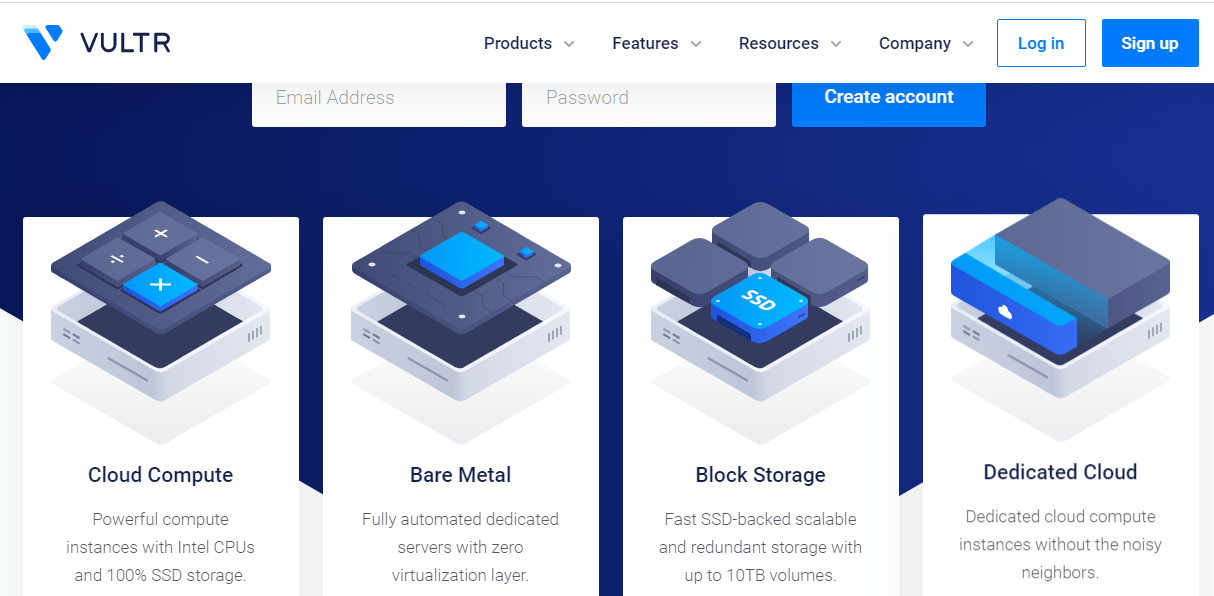Expand the Company dropdown chevron

tap(968, 44)
